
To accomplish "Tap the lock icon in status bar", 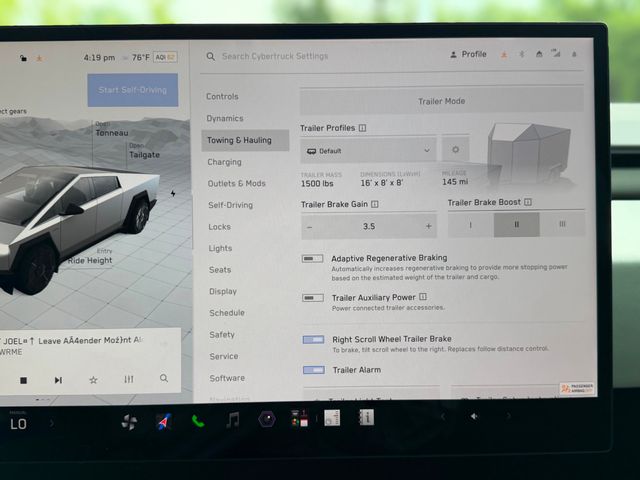I will click(x=23, y=58).
